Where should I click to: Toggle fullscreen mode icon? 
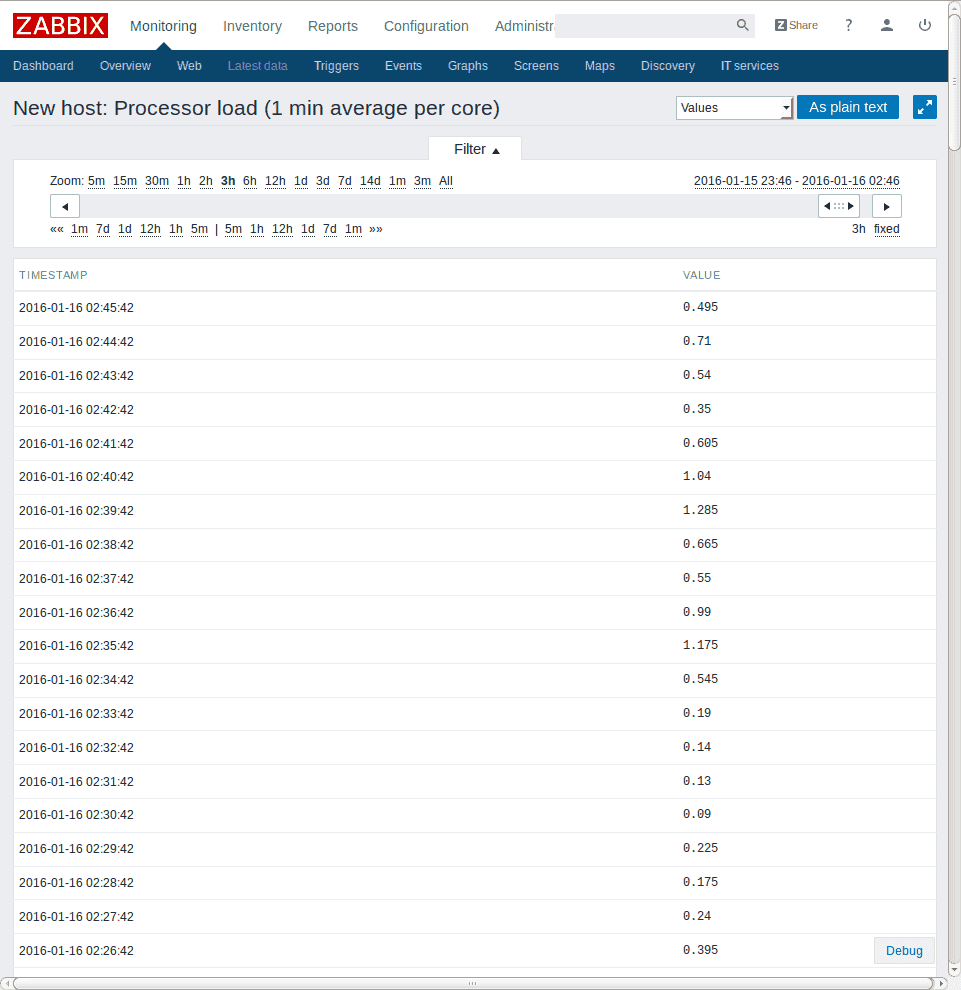point(924,107)
